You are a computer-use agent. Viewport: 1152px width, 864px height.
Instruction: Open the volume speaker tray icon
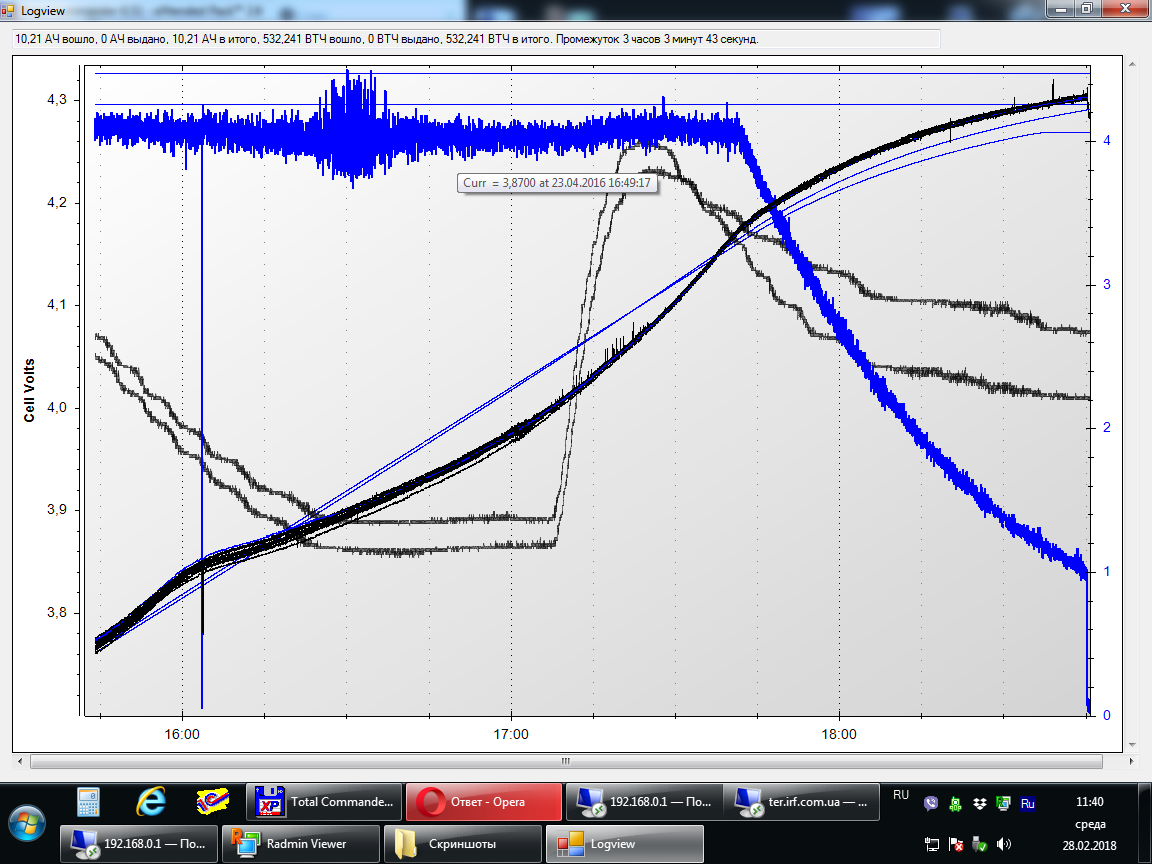click(x=1004, y=844)
